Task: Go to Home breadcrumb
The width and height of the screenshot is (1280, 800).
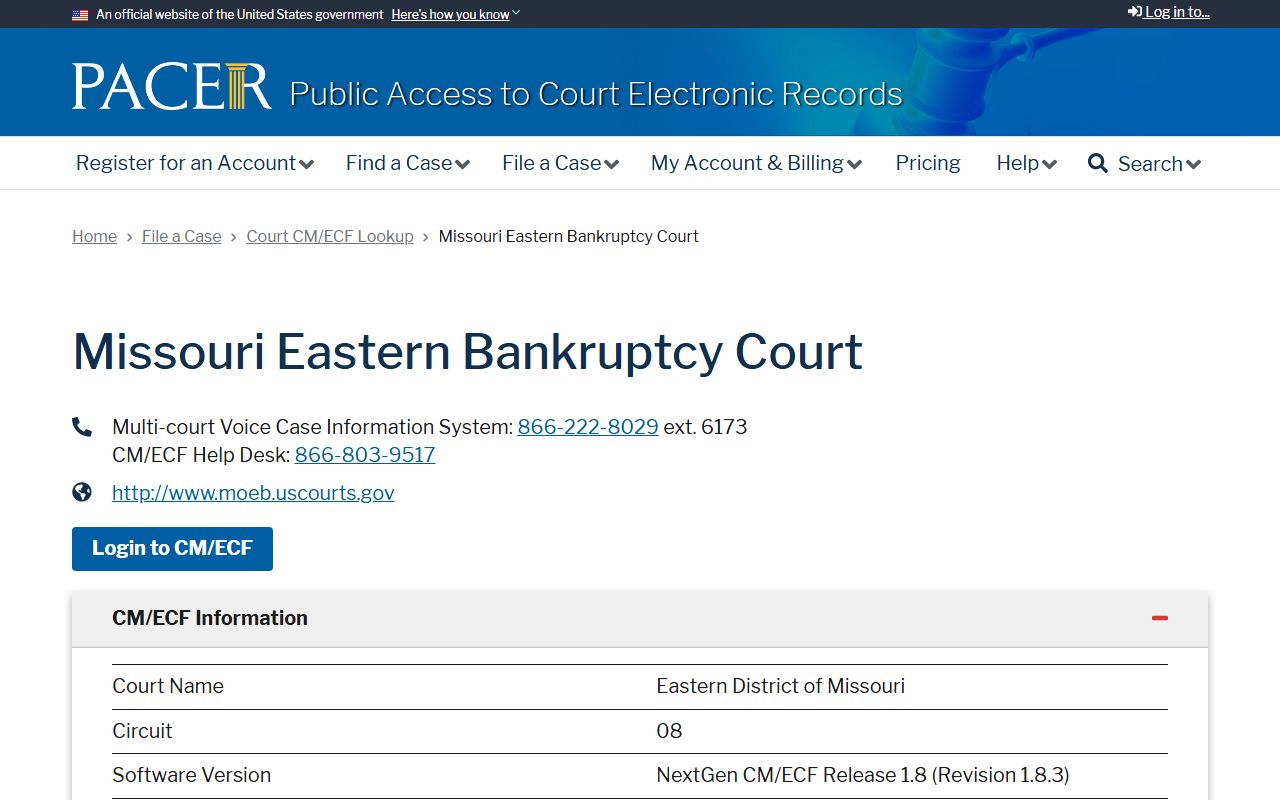Action: [94, 236]
